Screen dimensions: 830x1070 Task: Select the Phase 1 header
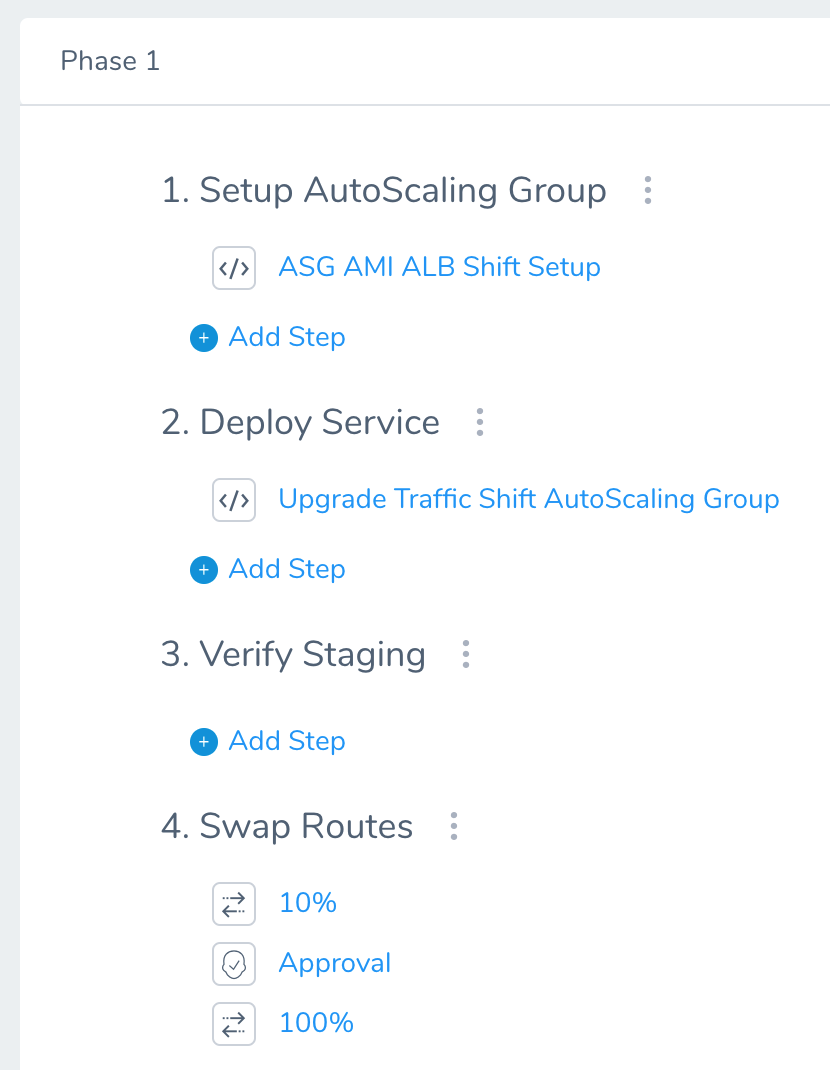[x=110, y=61]
